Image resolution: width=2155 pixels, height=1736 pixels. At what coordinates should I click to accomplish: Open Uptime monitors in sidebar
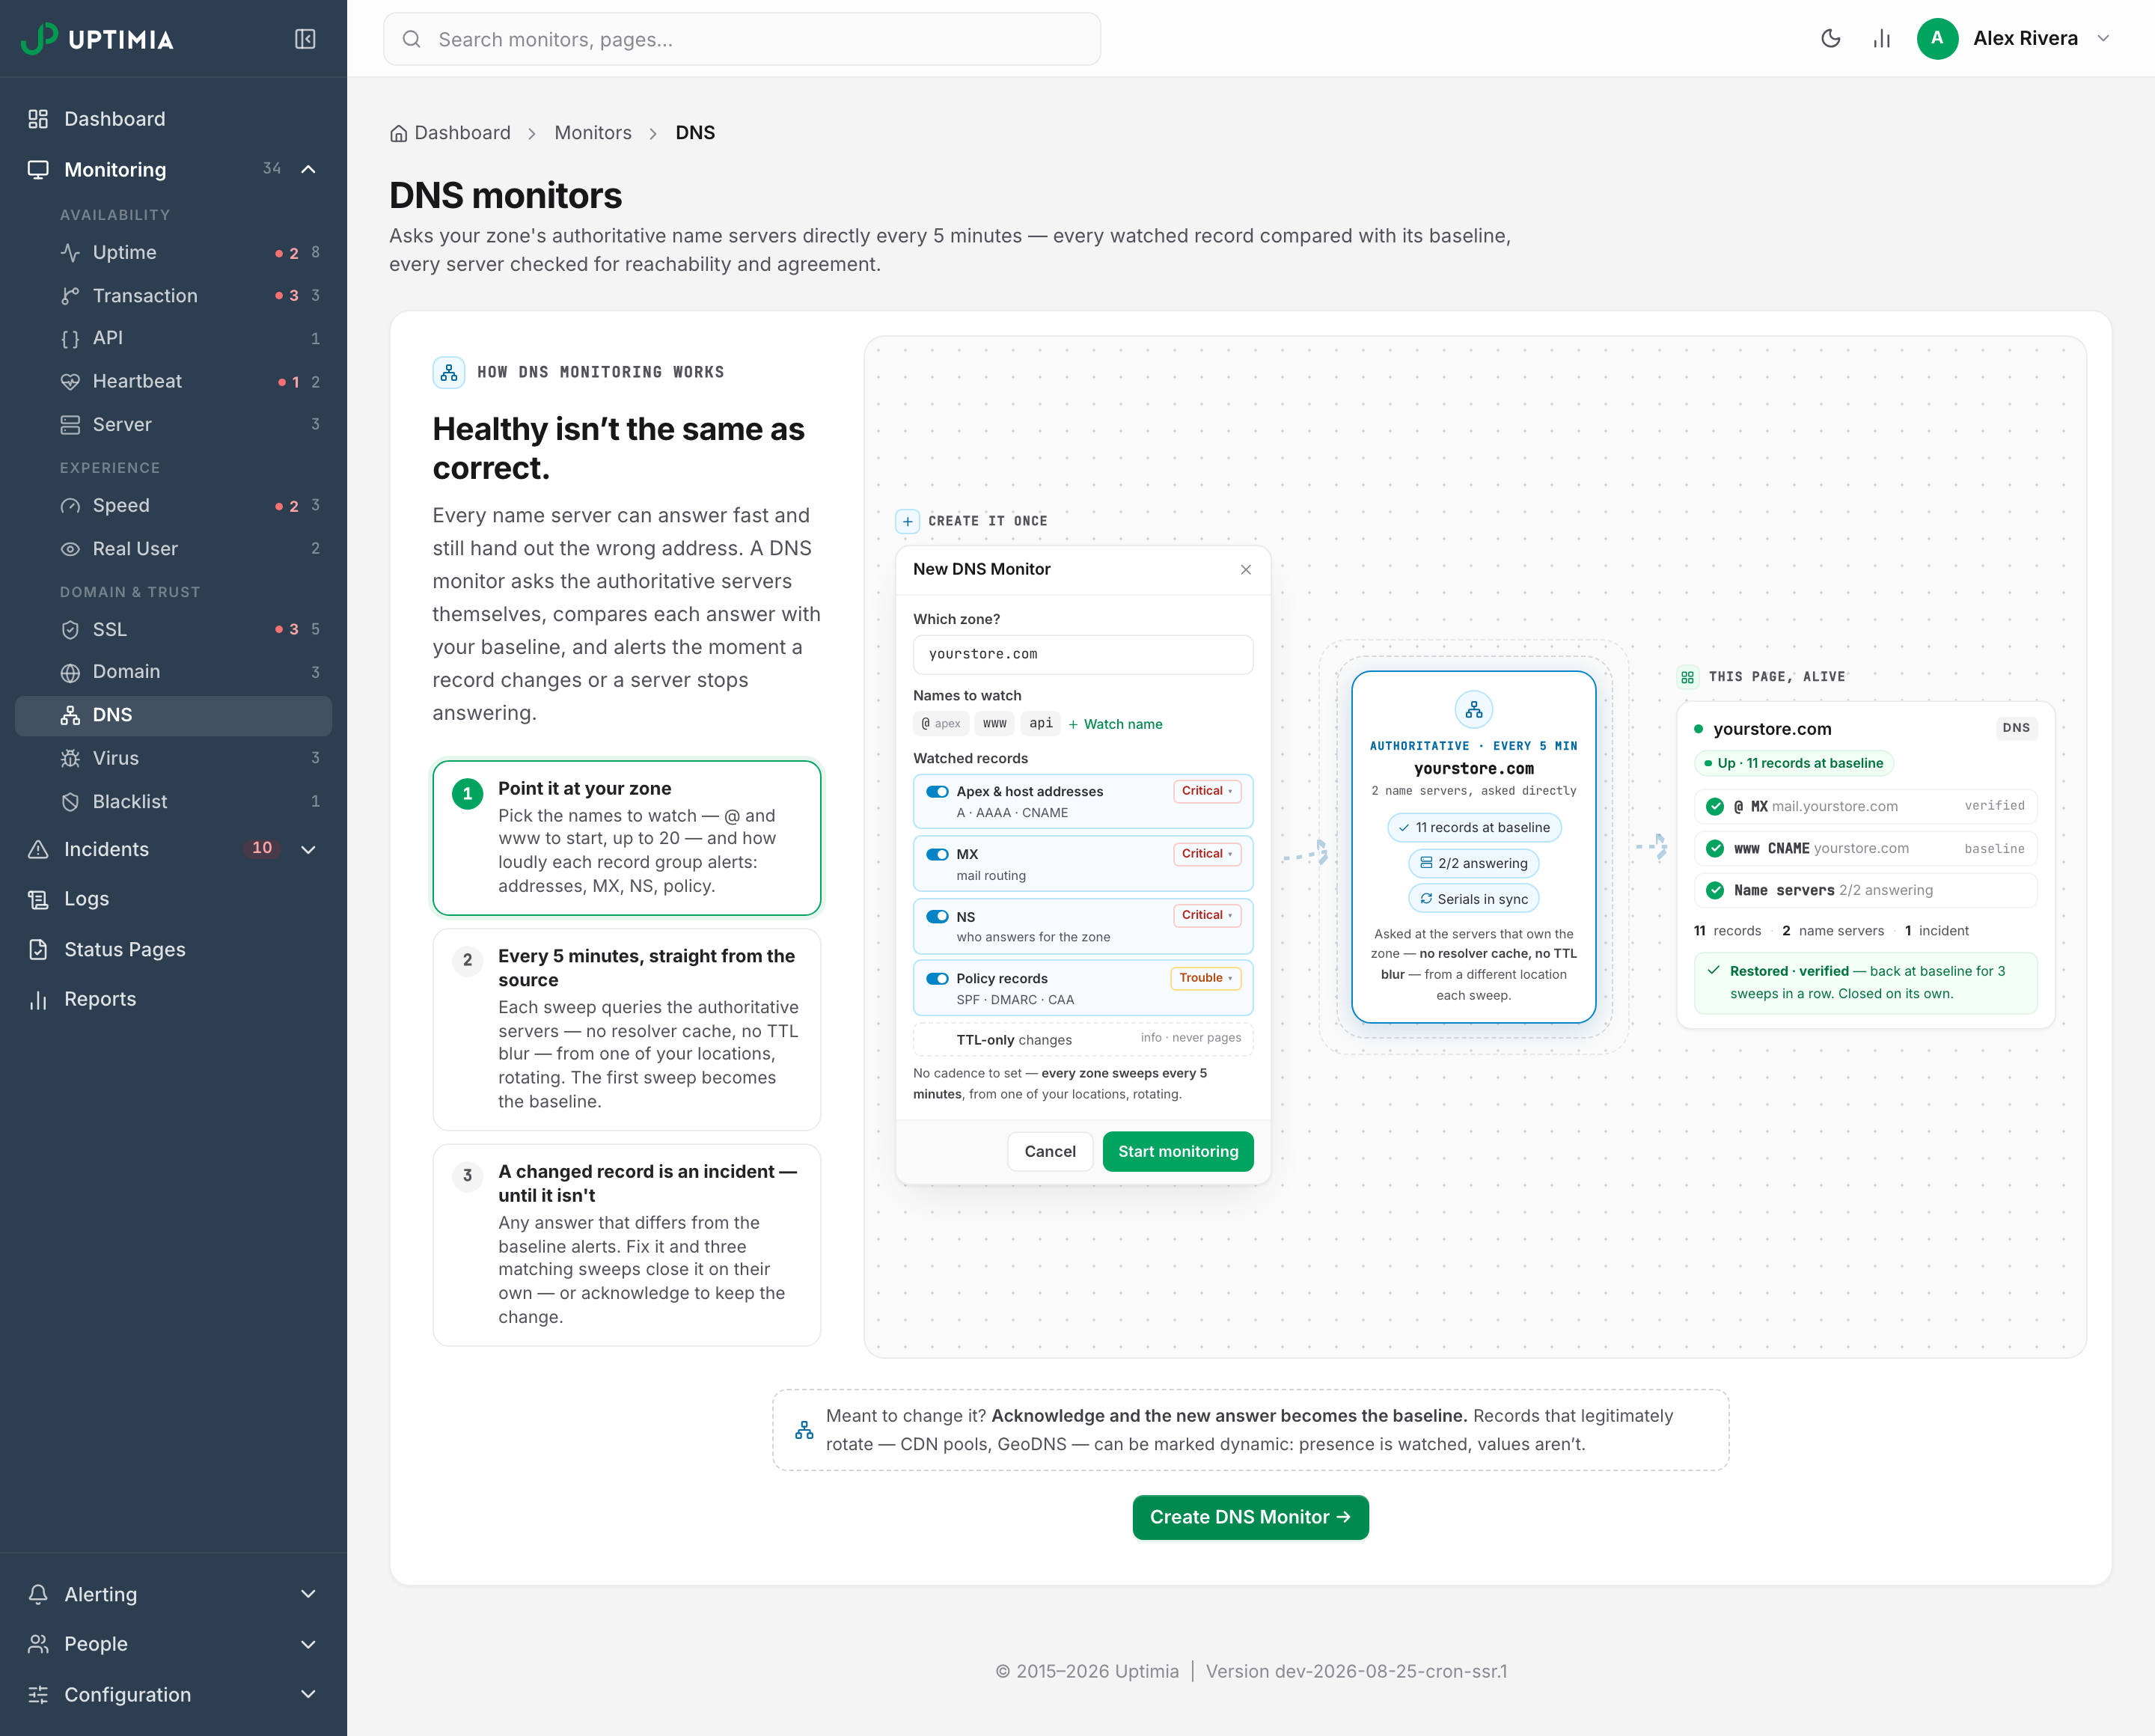(x=174, y=252)
